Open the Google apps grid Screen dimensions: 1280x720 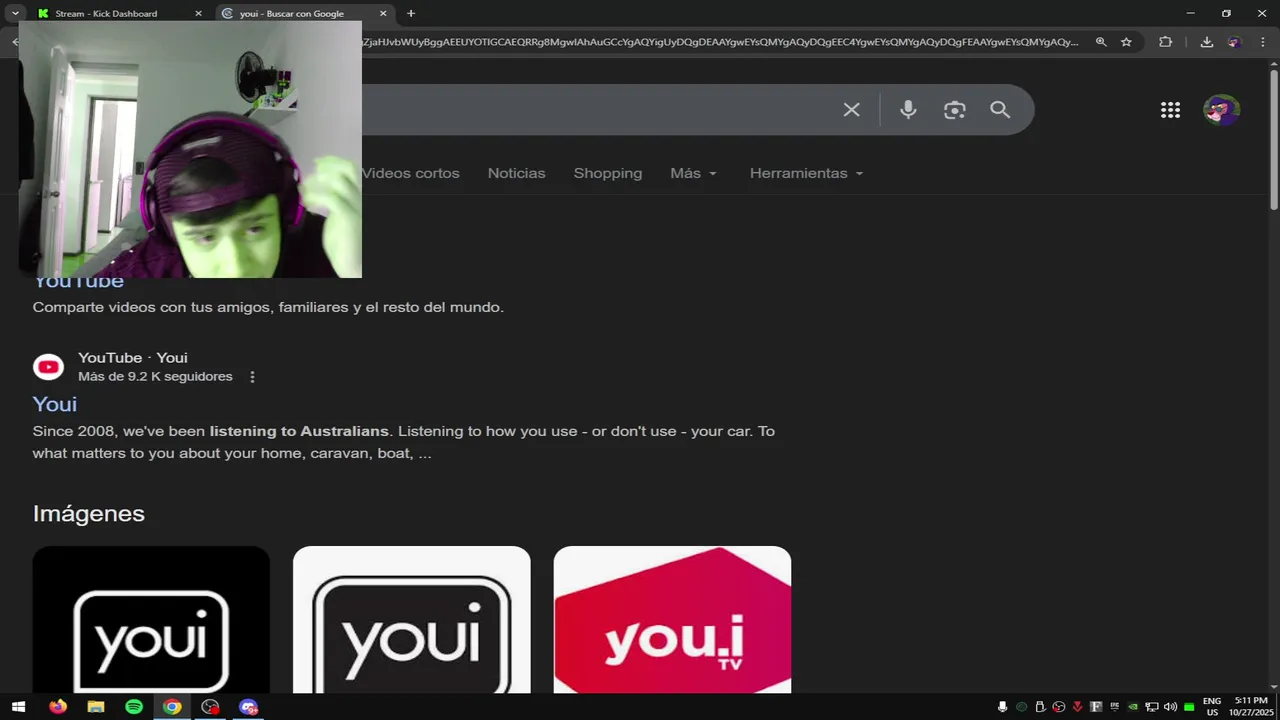(1170, 110)
